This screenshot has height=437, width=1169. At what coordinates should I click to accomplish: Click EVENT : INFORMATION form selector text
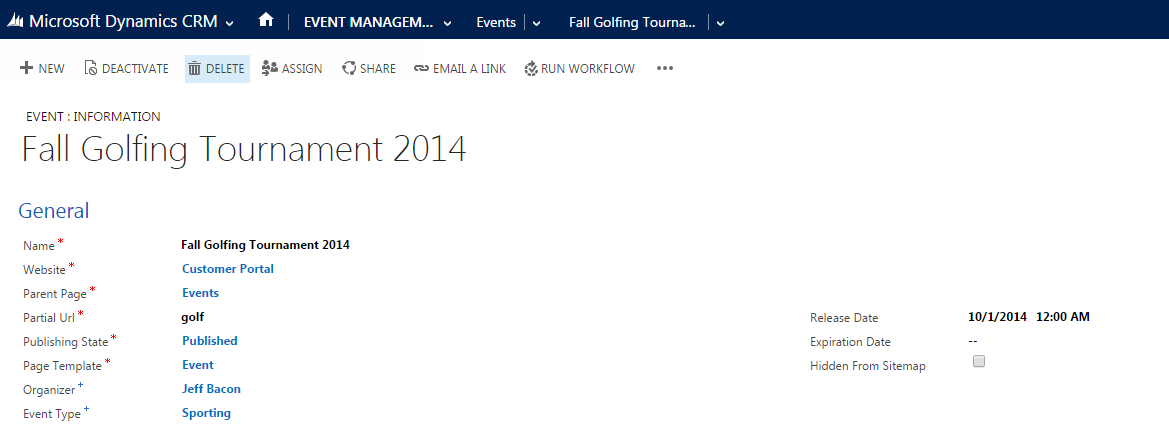pos(93,116)
